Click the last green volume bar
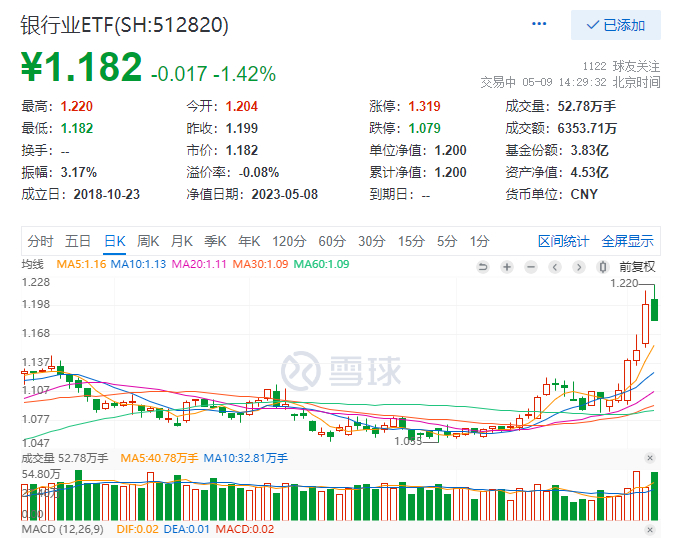This screenshot has height=538, width=674. (x=654, y=496)
